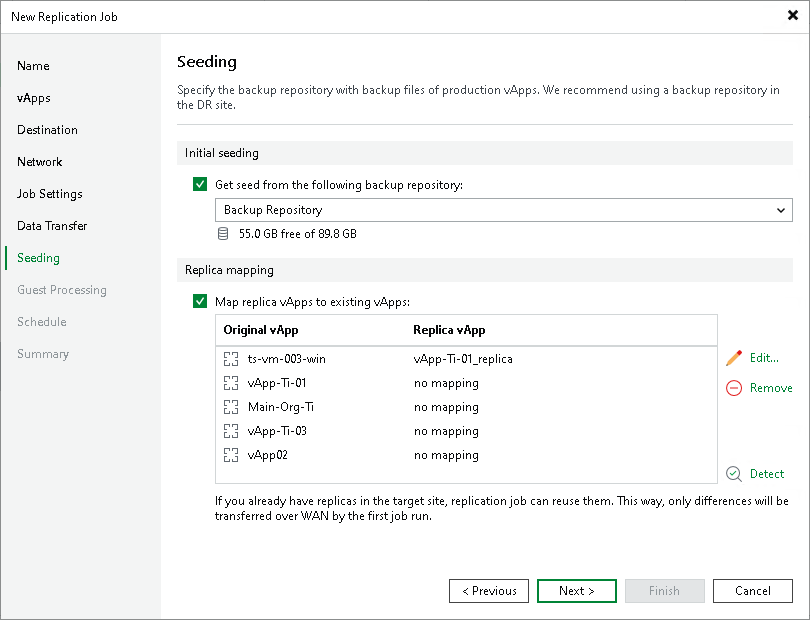Viewport: 810px width, 620px height.
Task: Click the vApp icon beside vApp02
Action: [x=231, y=455]
